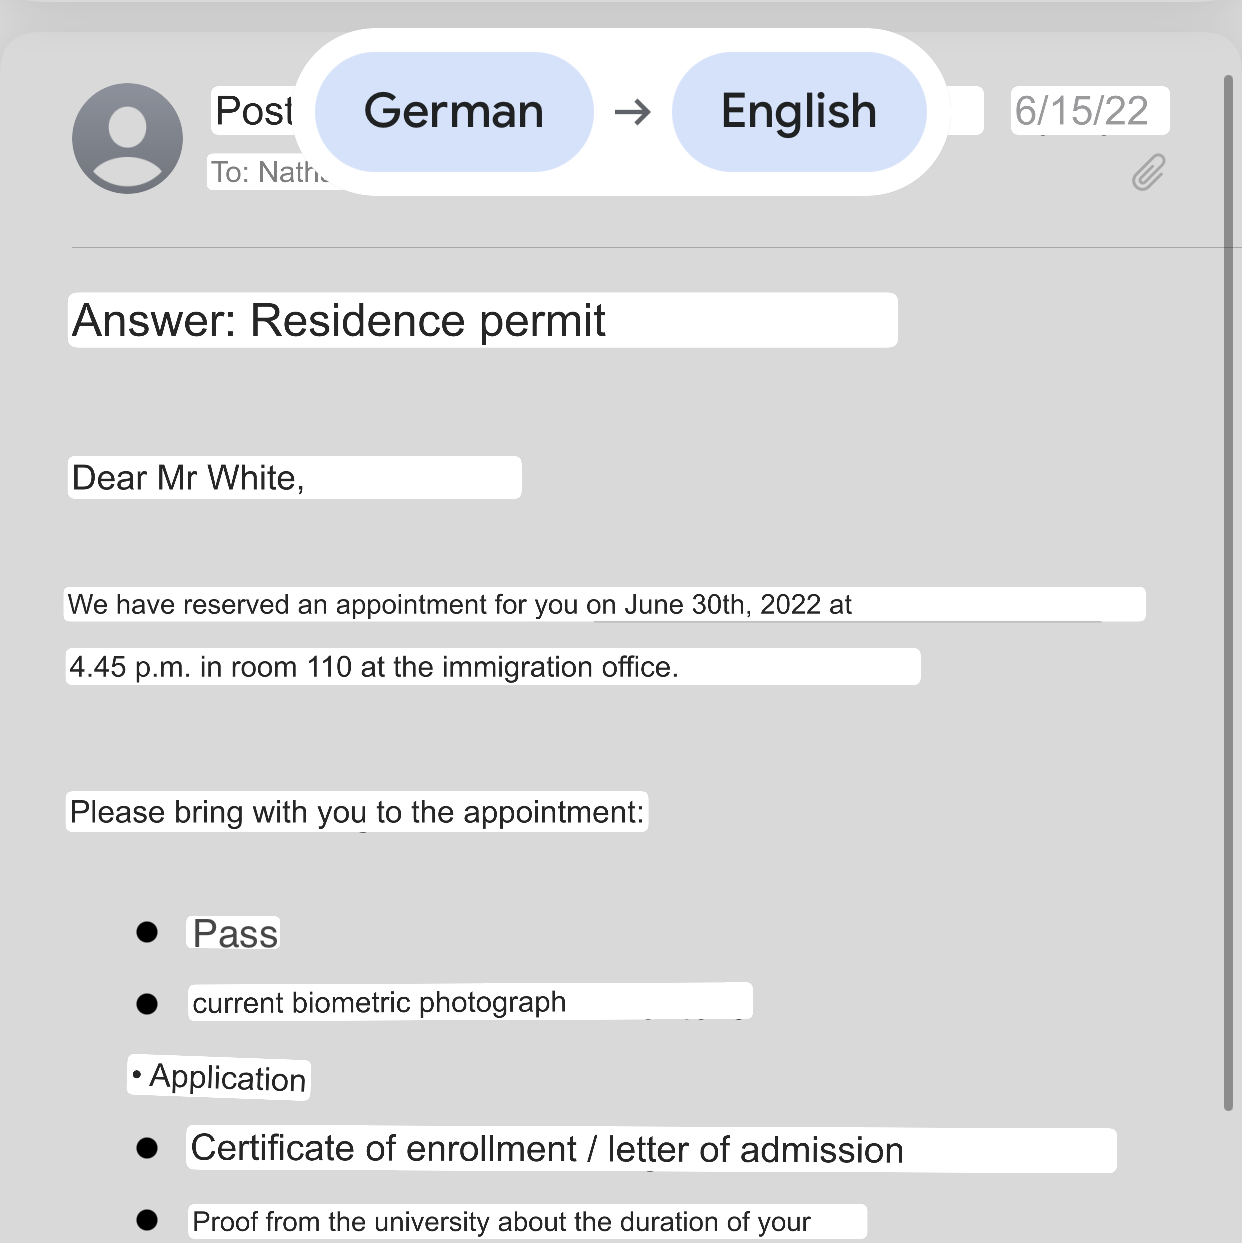The image size is (1242, 1243).
Task: Click the bullet point beside Pass
Action: pos(147,933)
